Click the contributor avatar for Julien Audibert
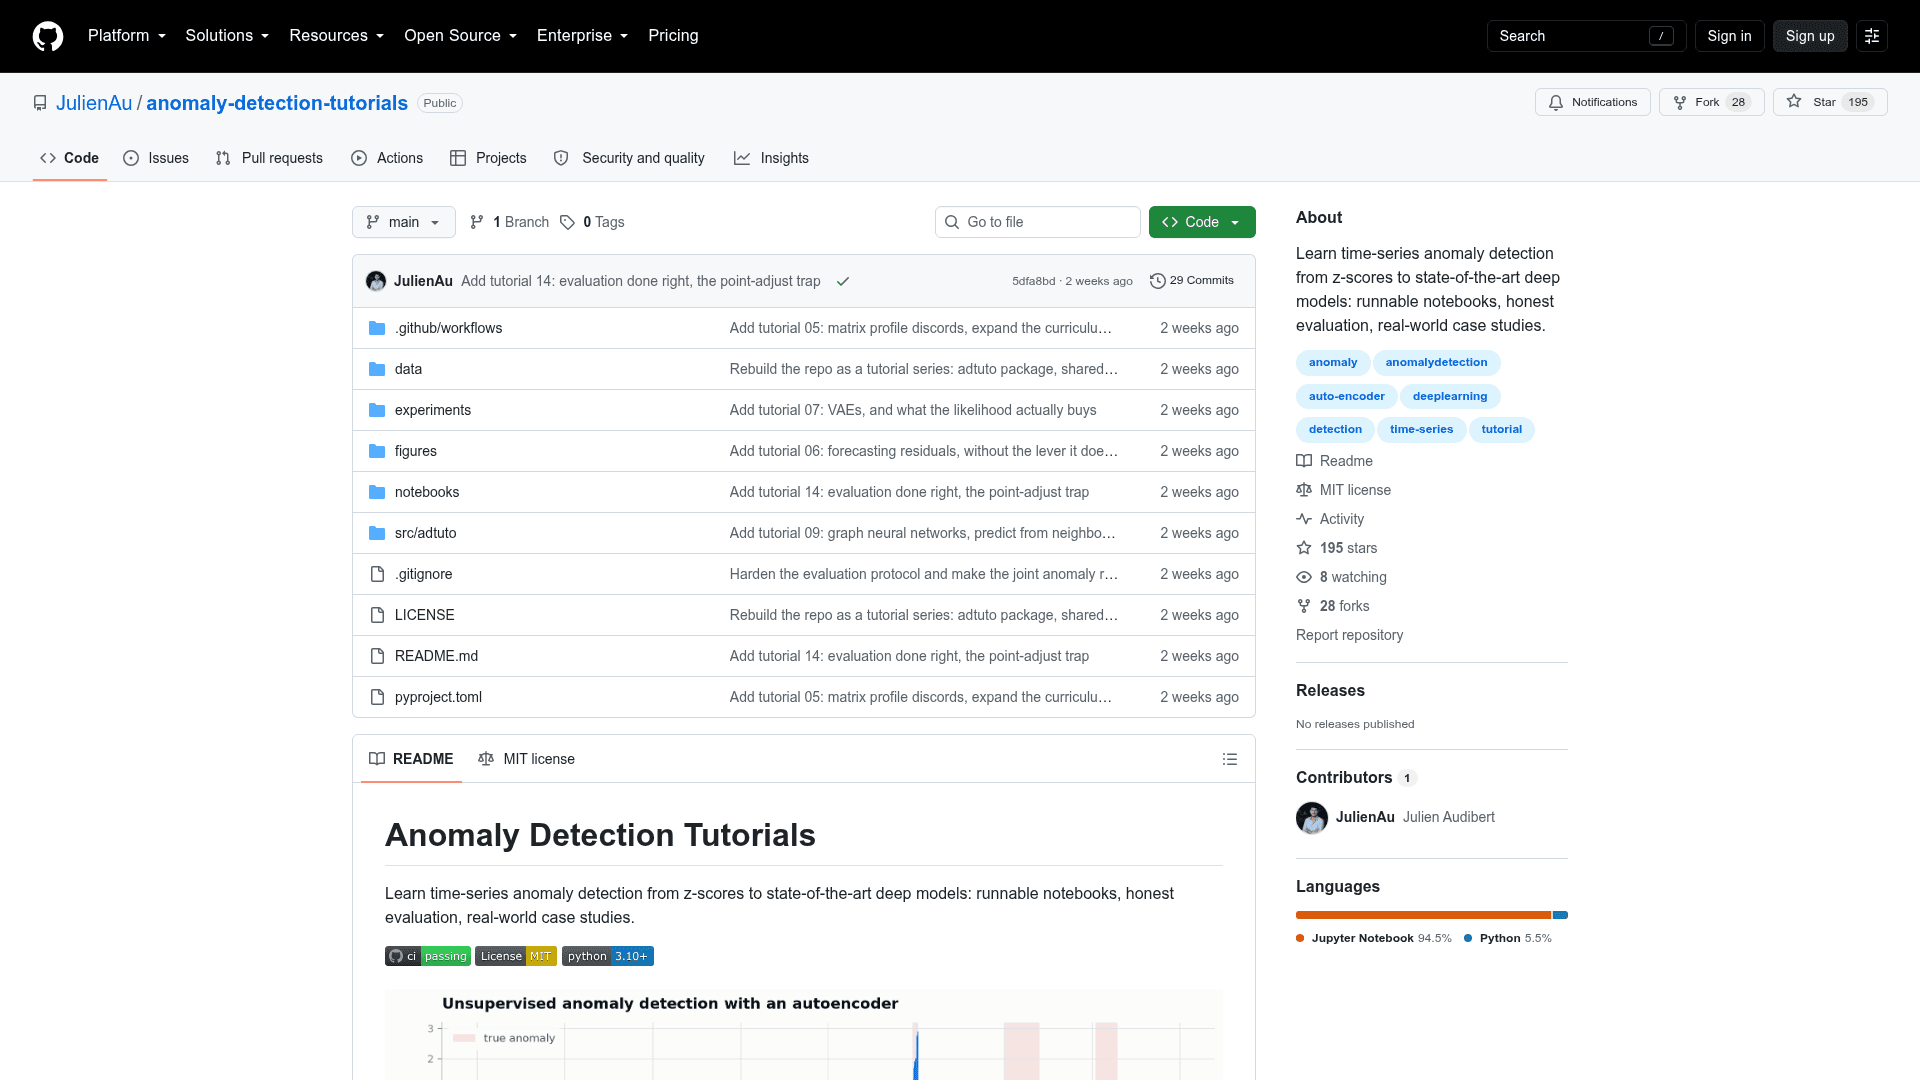This screenshot has width=1920, height=1080. [x=1312, y=818]
